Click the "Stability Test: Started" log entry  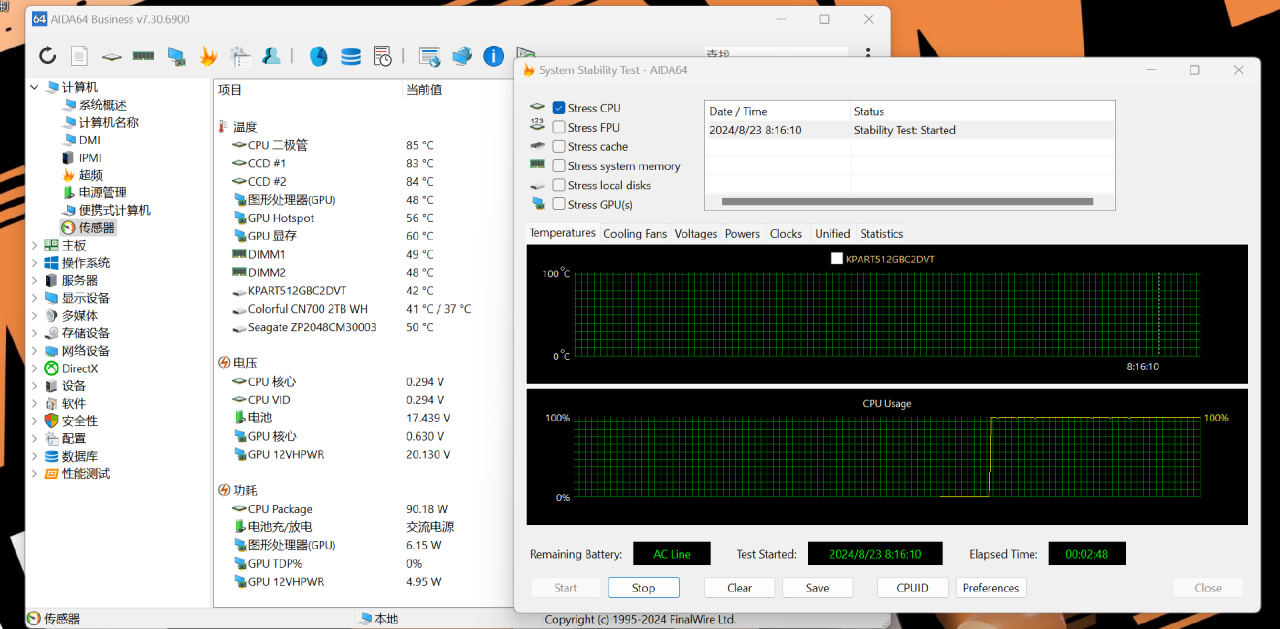point(905,130)
